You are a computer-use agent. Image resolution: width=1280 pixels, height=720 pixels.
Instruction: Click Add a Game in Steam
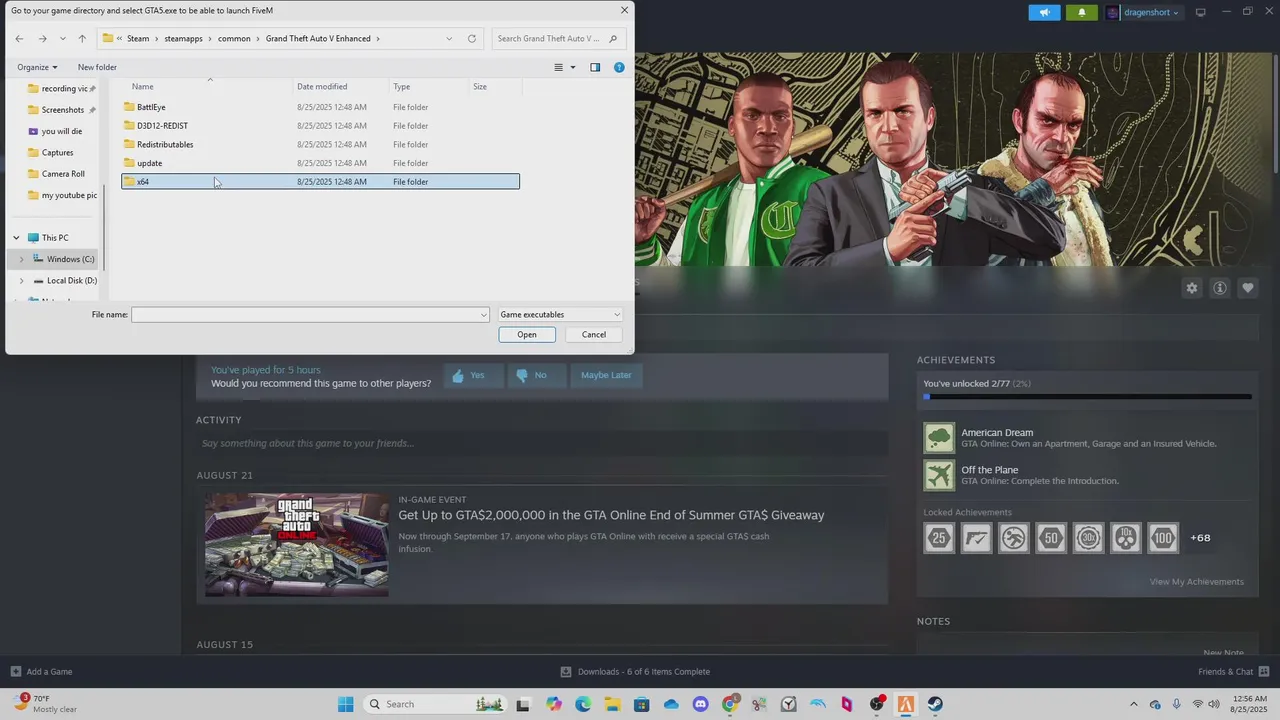[41, 672]
